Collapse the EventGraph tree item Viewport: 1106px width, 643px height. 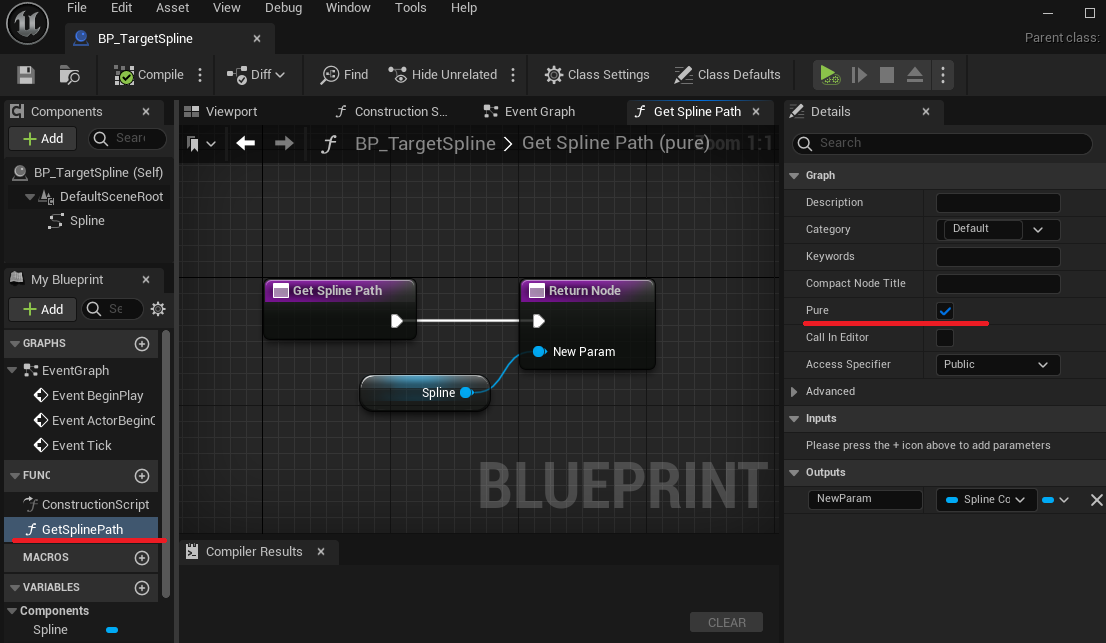point(12,370)
